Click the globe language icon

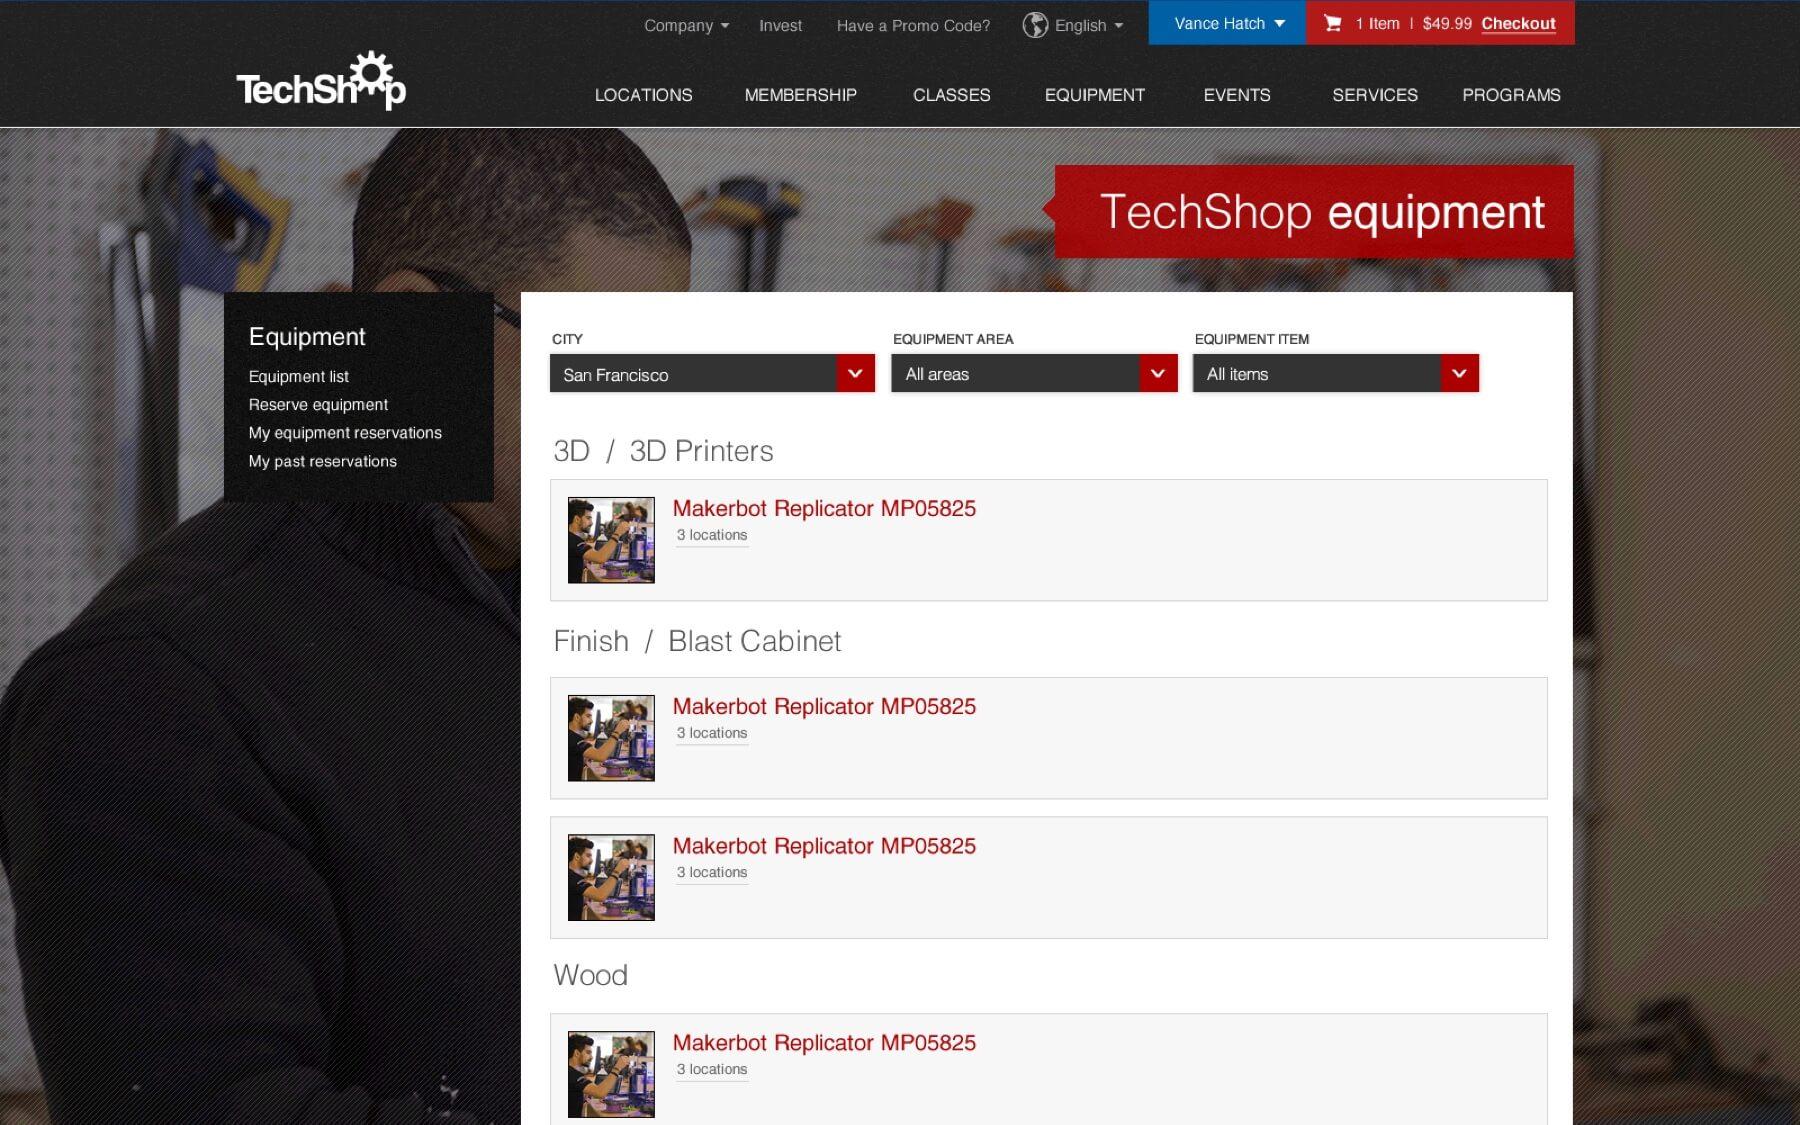[x=1035, y=25]
